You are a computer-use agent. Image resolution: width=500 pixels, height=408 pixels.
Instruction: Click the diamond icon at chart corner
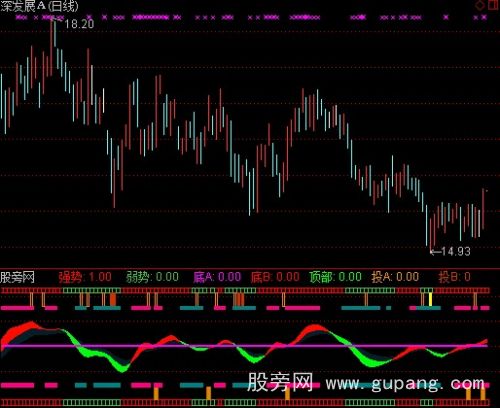[480, 5]
